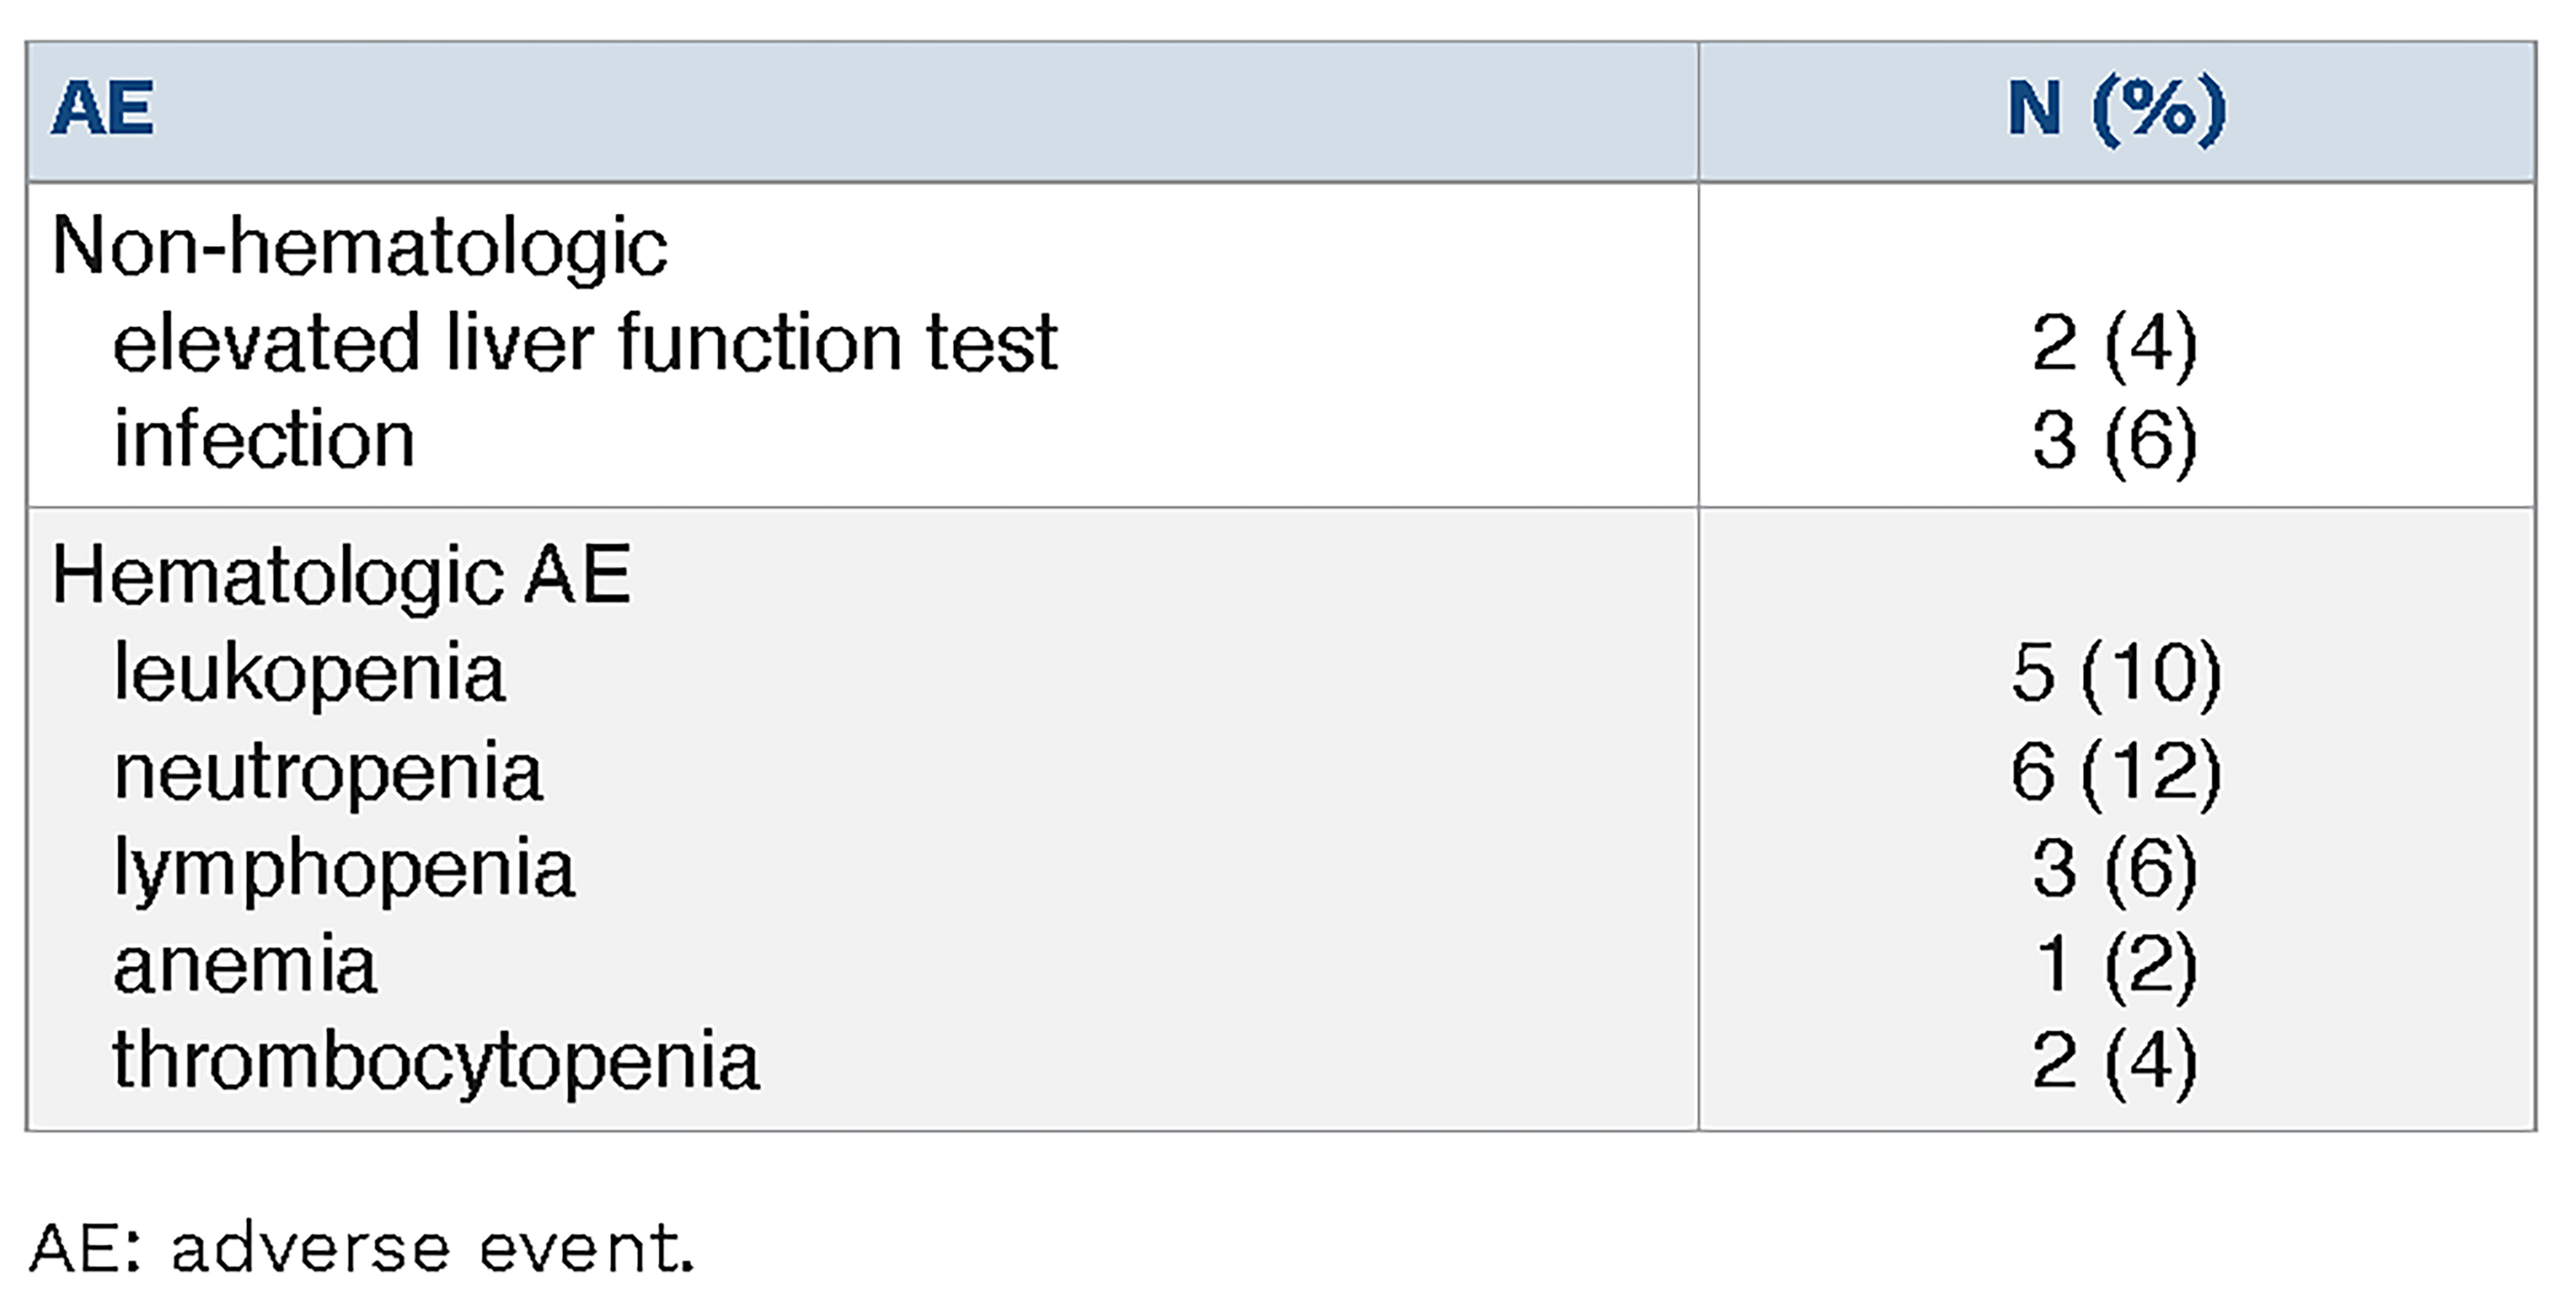The width and height of the screenshot is (2576, 1304).
Task: Select the neutropenia row label
Action: 328,771
